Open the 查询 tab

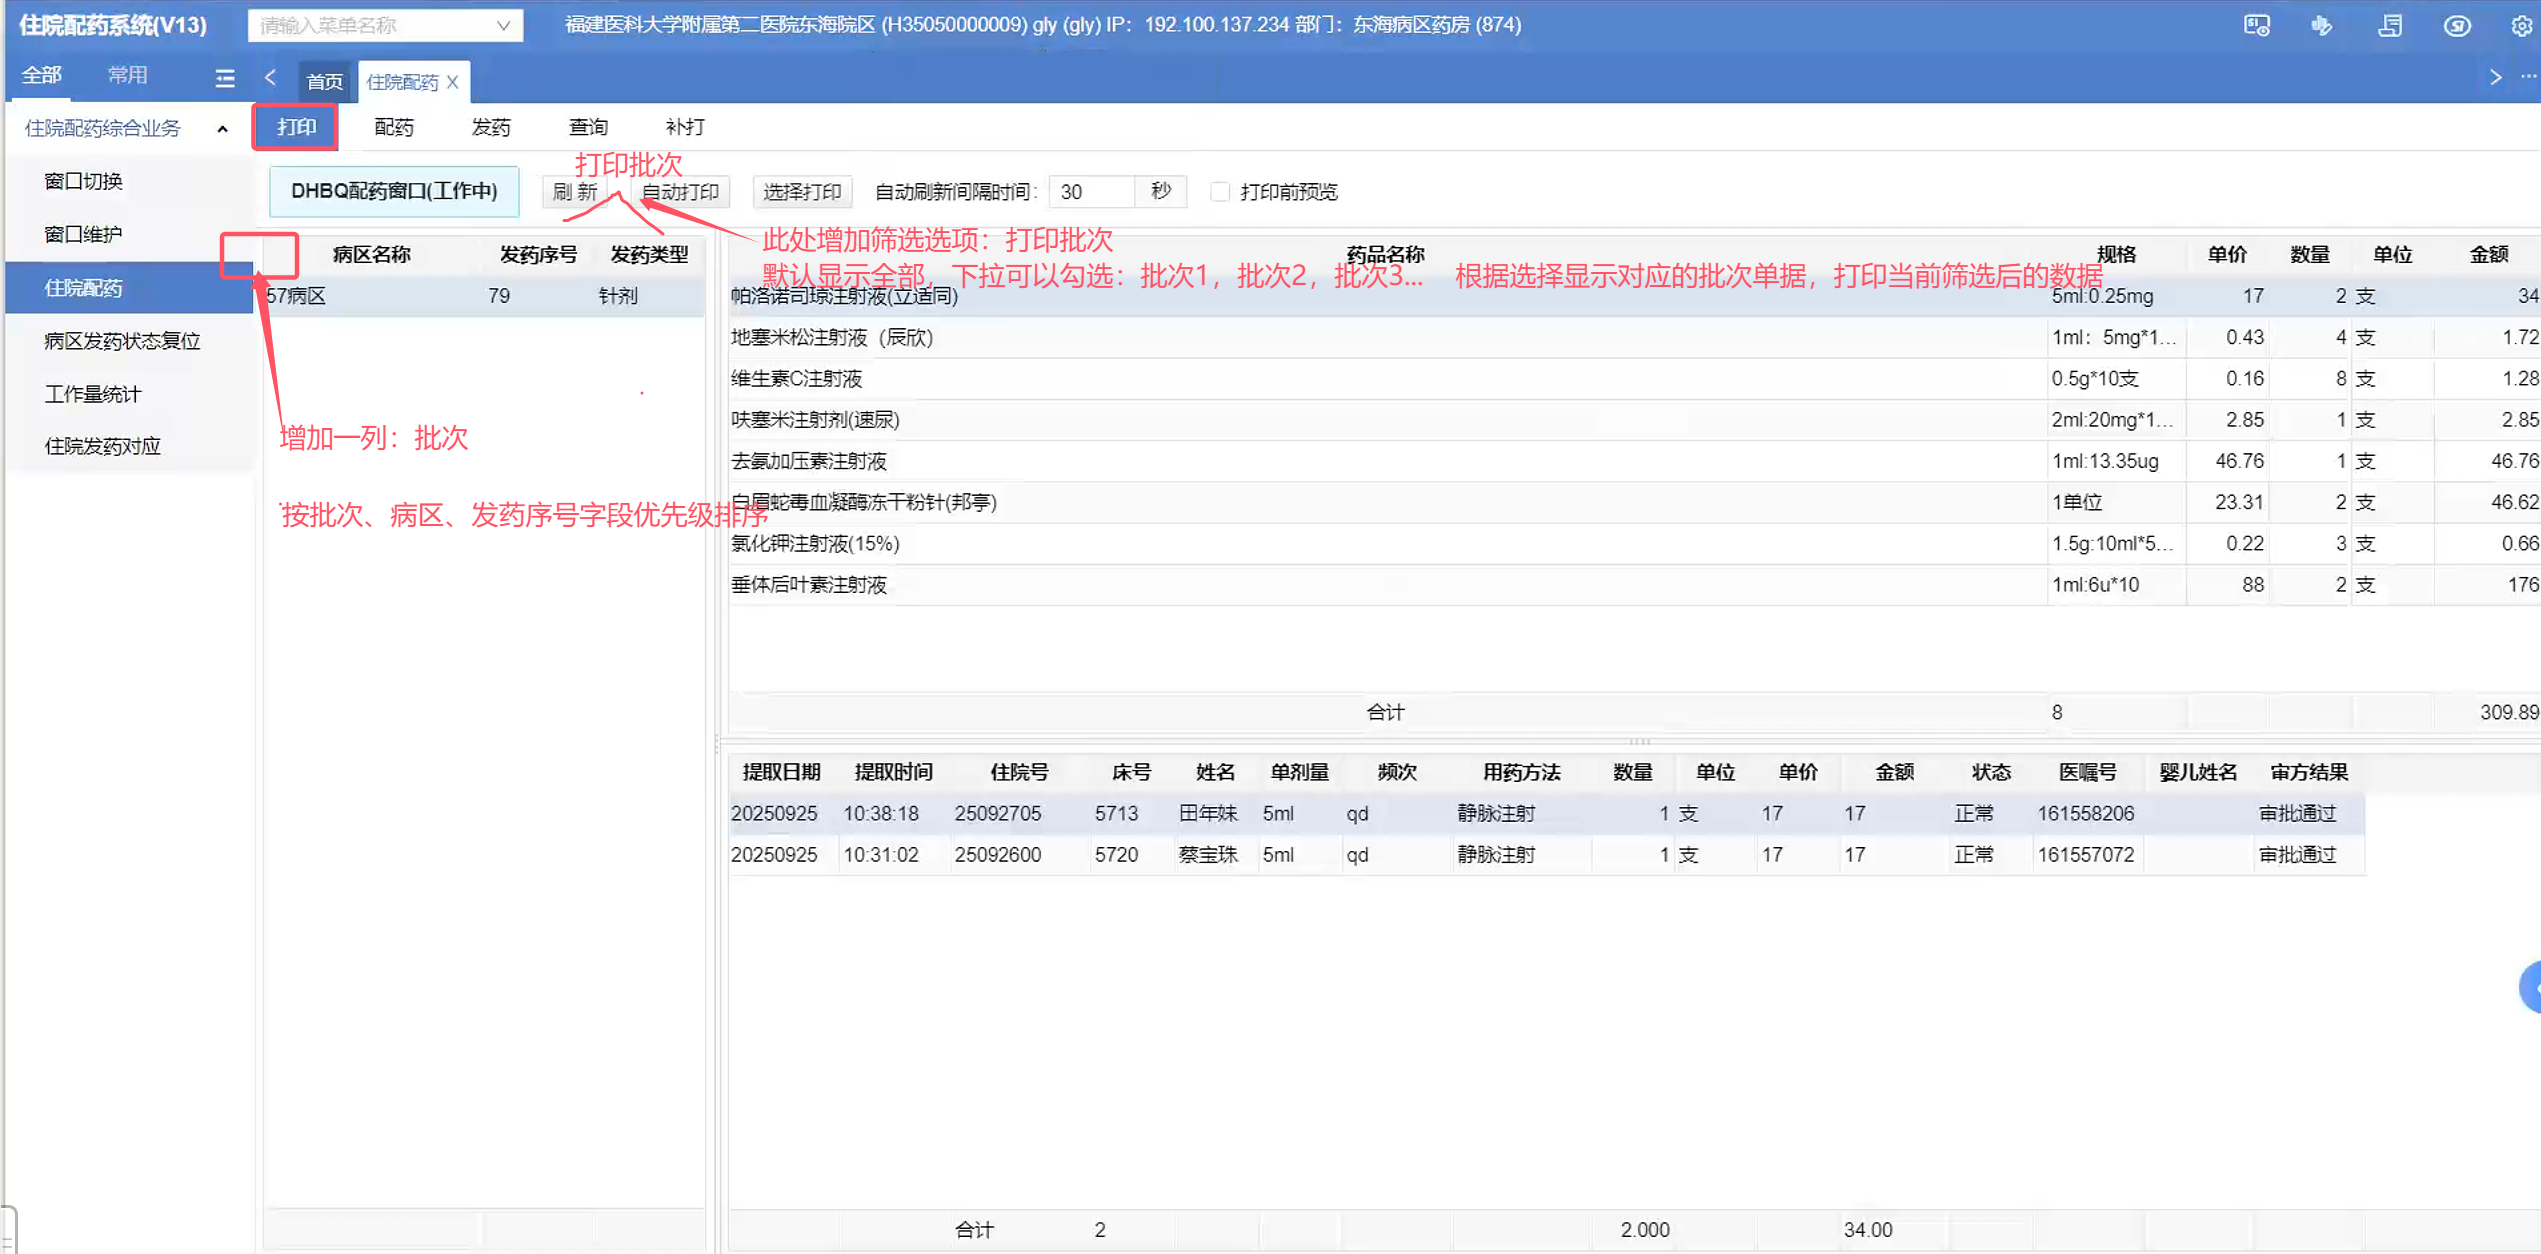(588, 127)
